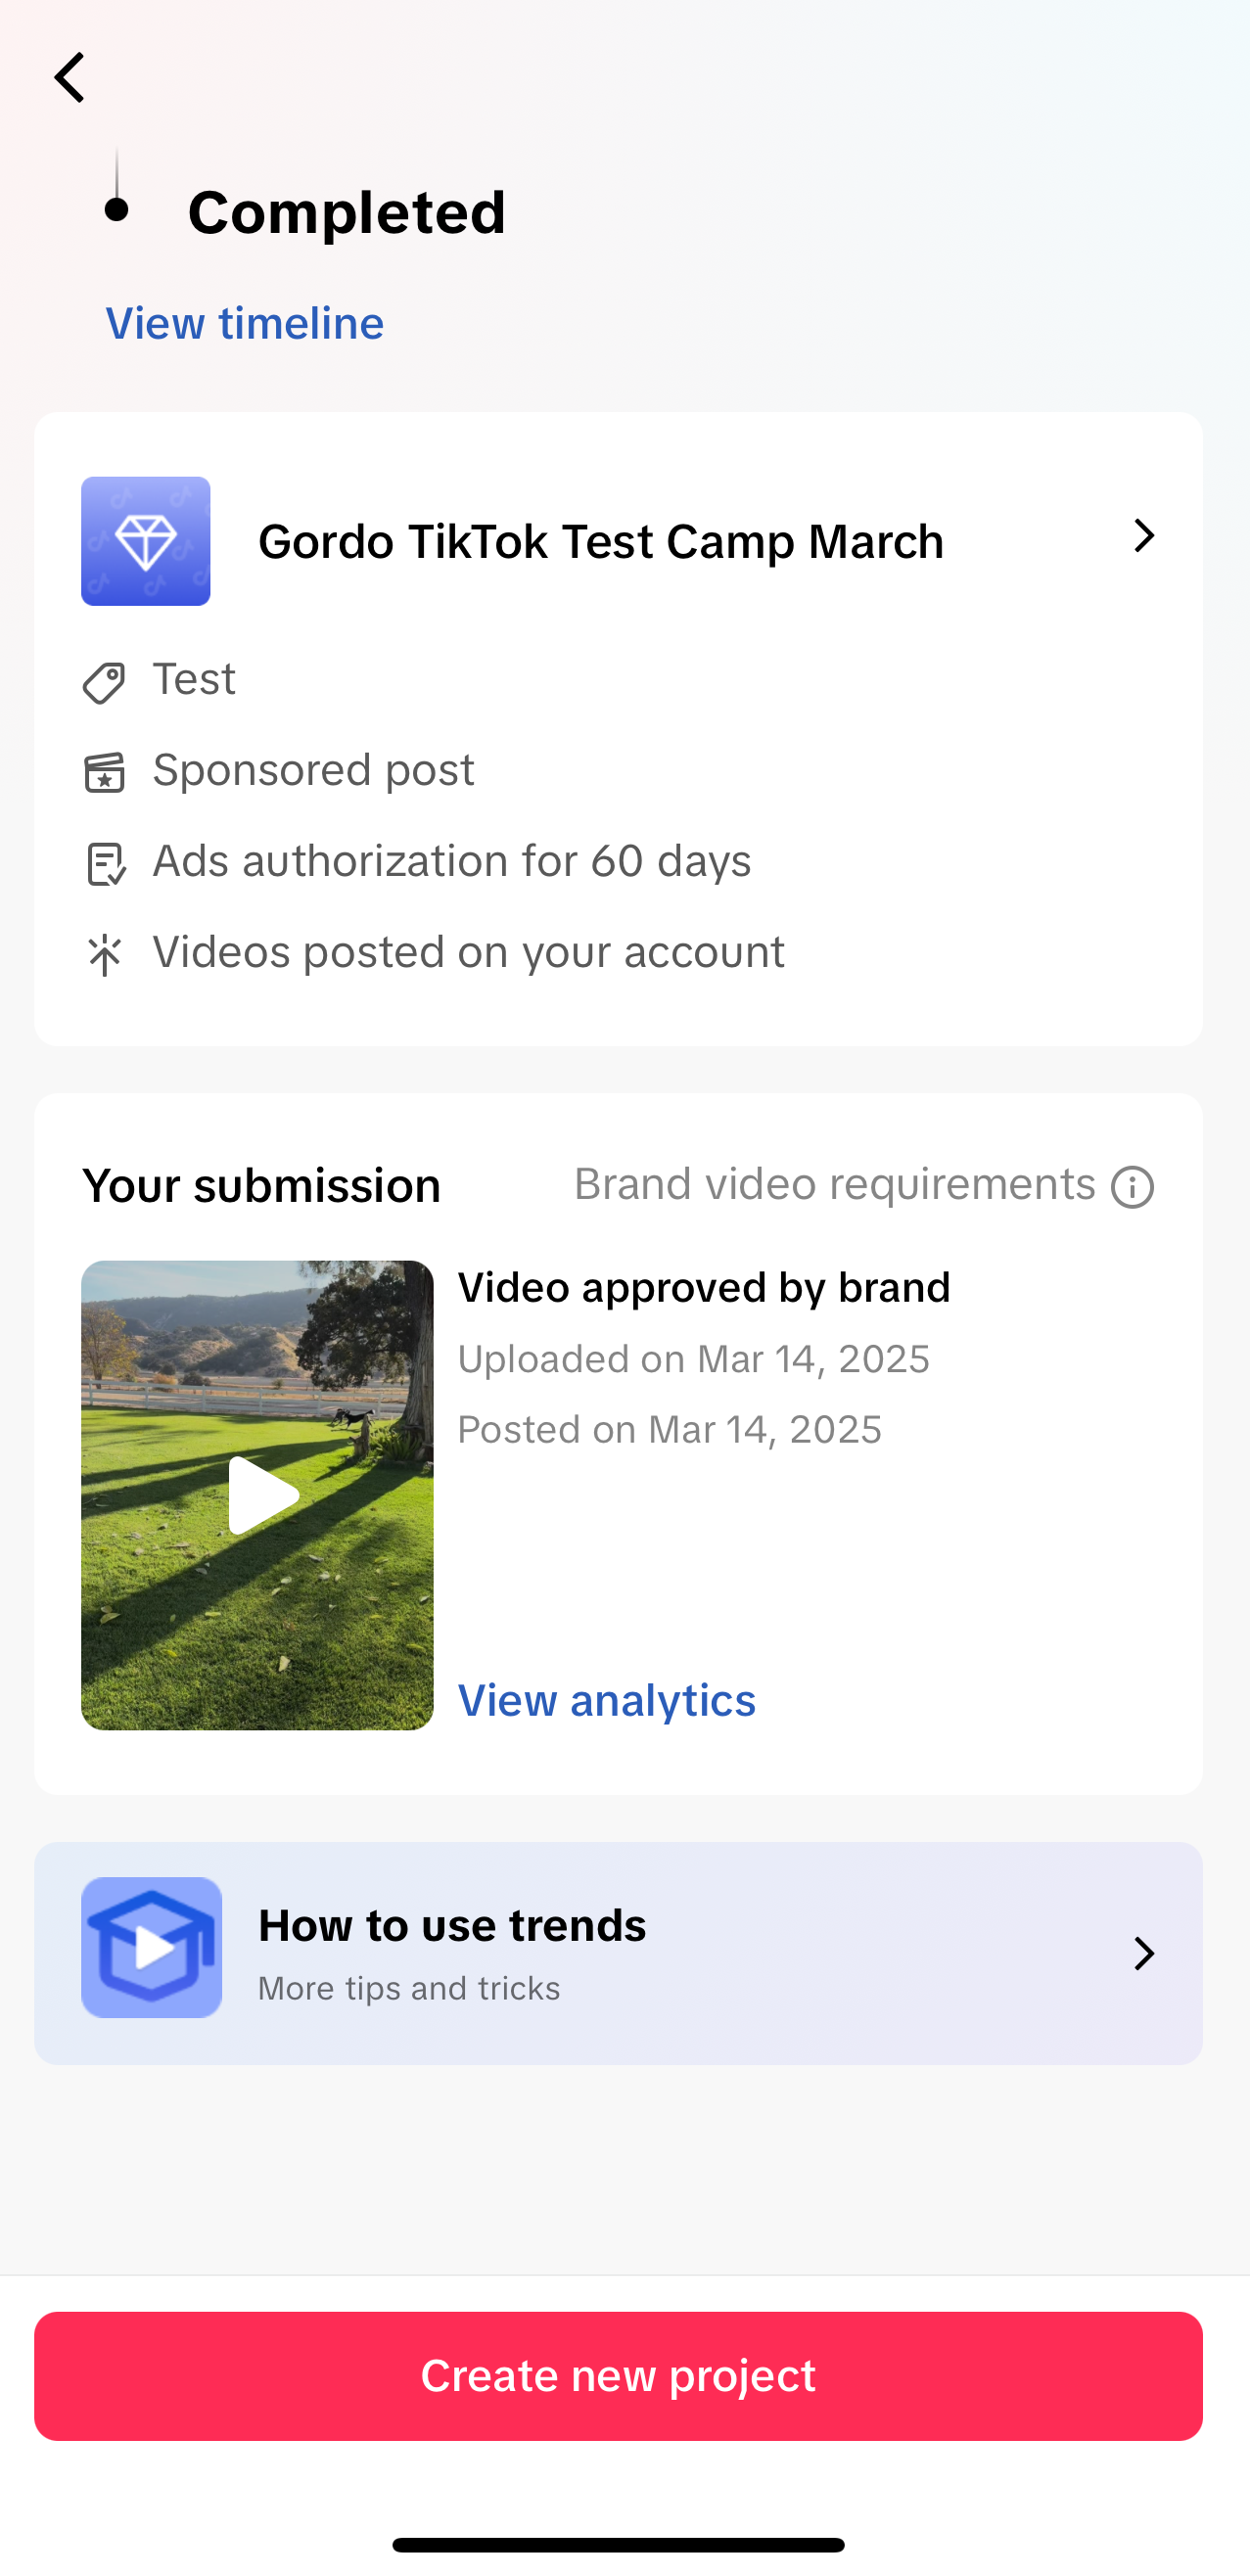1250x2576 pixels.
Task: Tap the Completed timeline bullet marker
Action: [117, 209]
